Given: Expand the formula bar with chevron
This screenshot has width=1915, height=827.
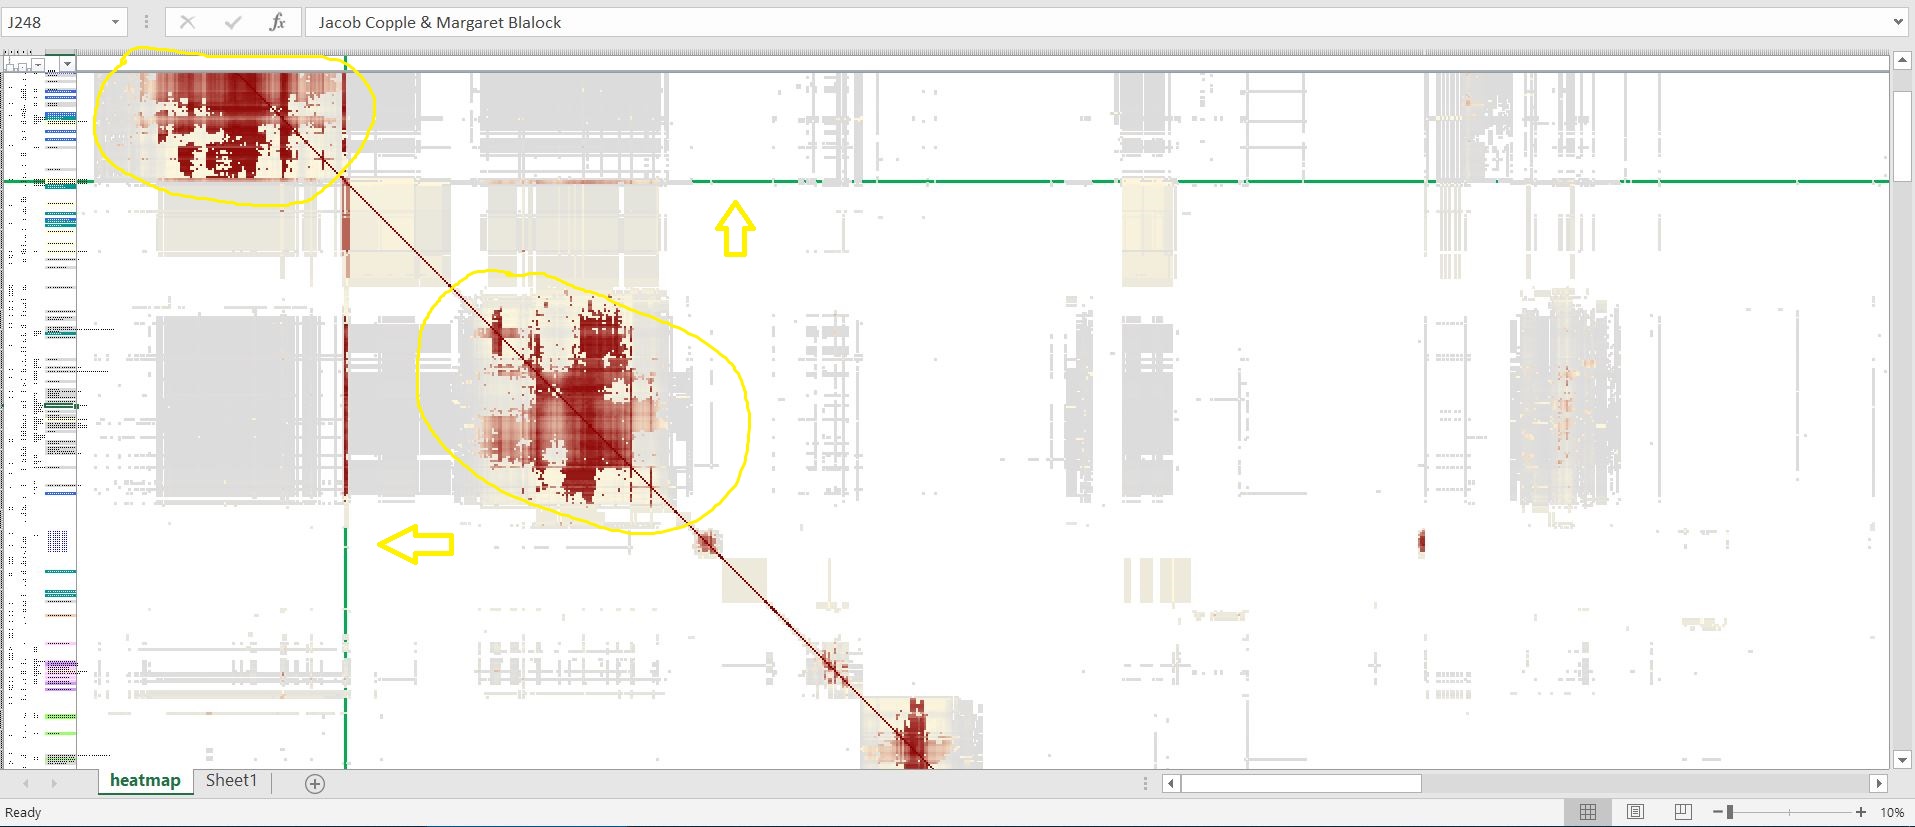Looking at the screenshot, I should (1898, 22).
